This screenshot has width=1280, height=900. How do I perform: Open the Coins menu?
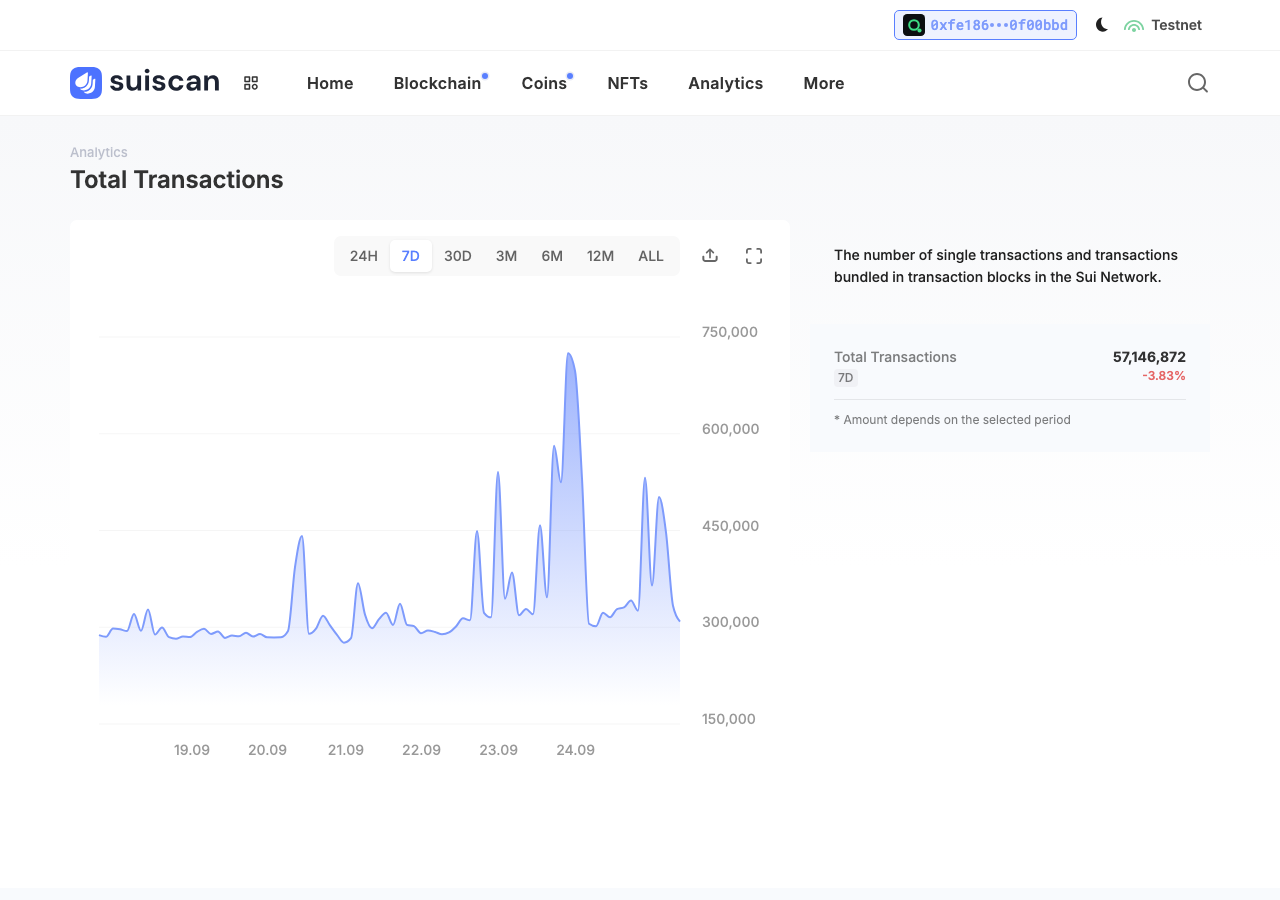pos(544,83)
